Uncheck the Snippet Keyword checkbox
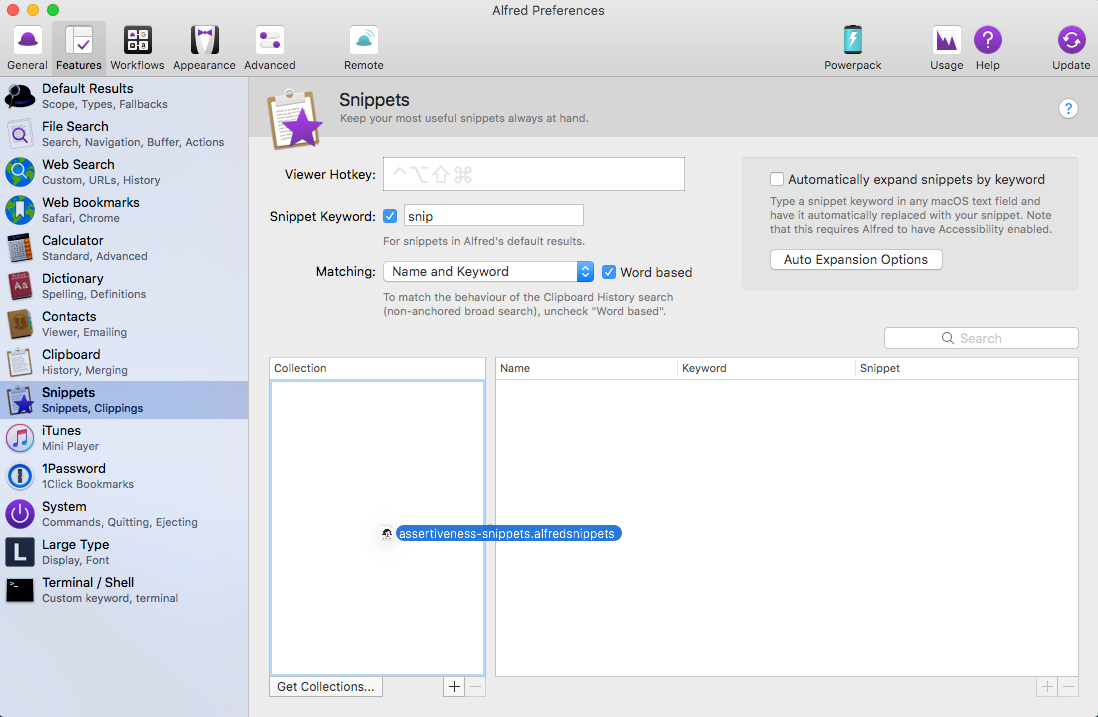1098x717 pixels. [390, 216]
